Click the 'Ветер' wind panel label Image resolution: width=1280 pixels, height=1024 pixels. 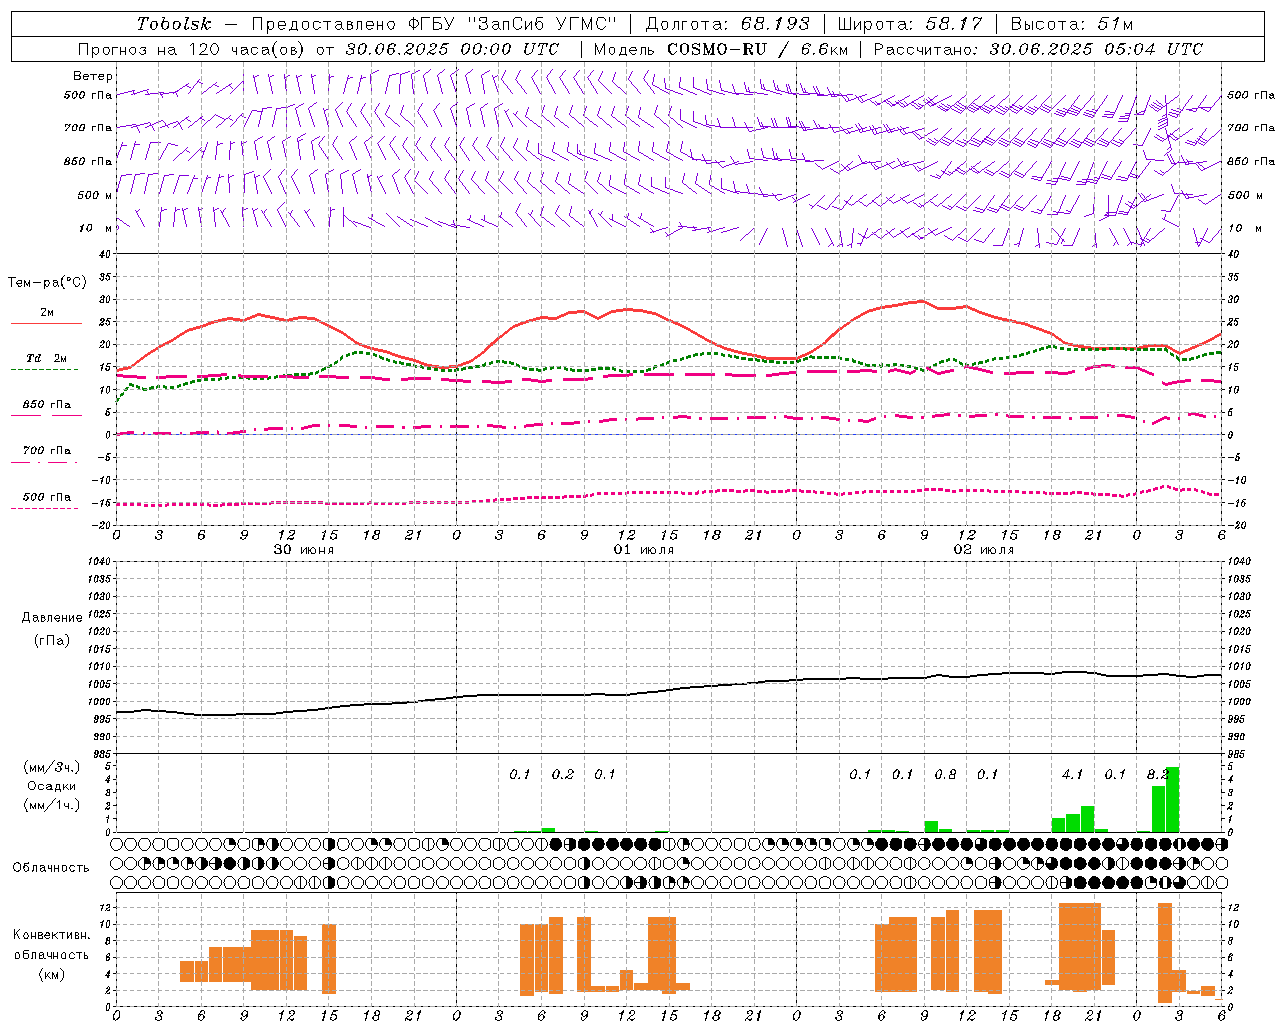point(93,76)
